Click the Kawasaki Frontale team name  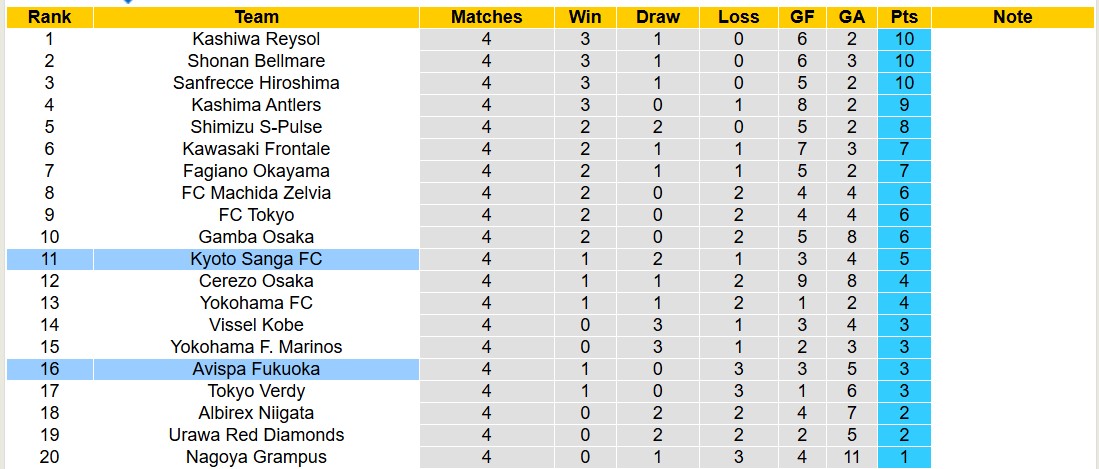pyautogui.click(x=256, y=149)
